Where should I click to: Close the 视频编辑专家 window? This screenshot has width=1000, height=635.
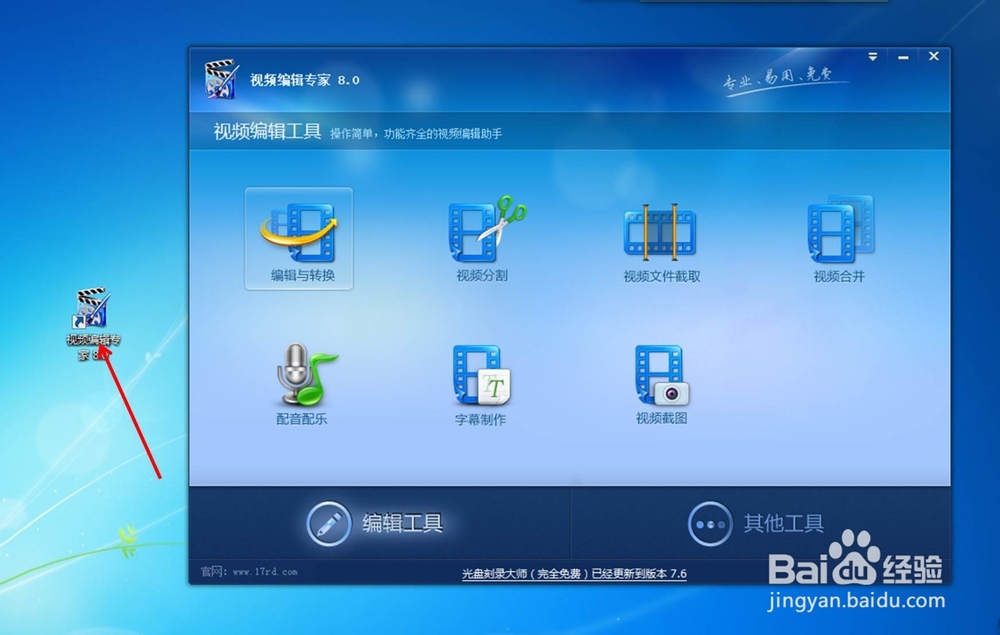[x=934, y=56]
